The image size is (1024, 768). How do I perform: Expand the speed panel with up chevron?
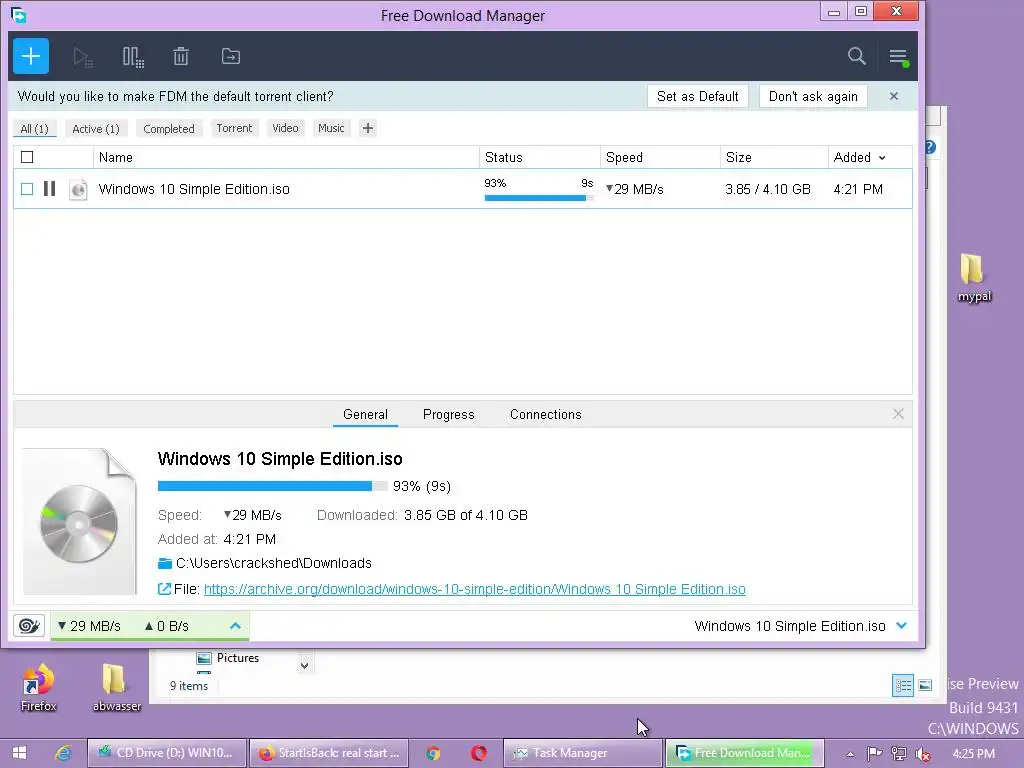[235, 626]
